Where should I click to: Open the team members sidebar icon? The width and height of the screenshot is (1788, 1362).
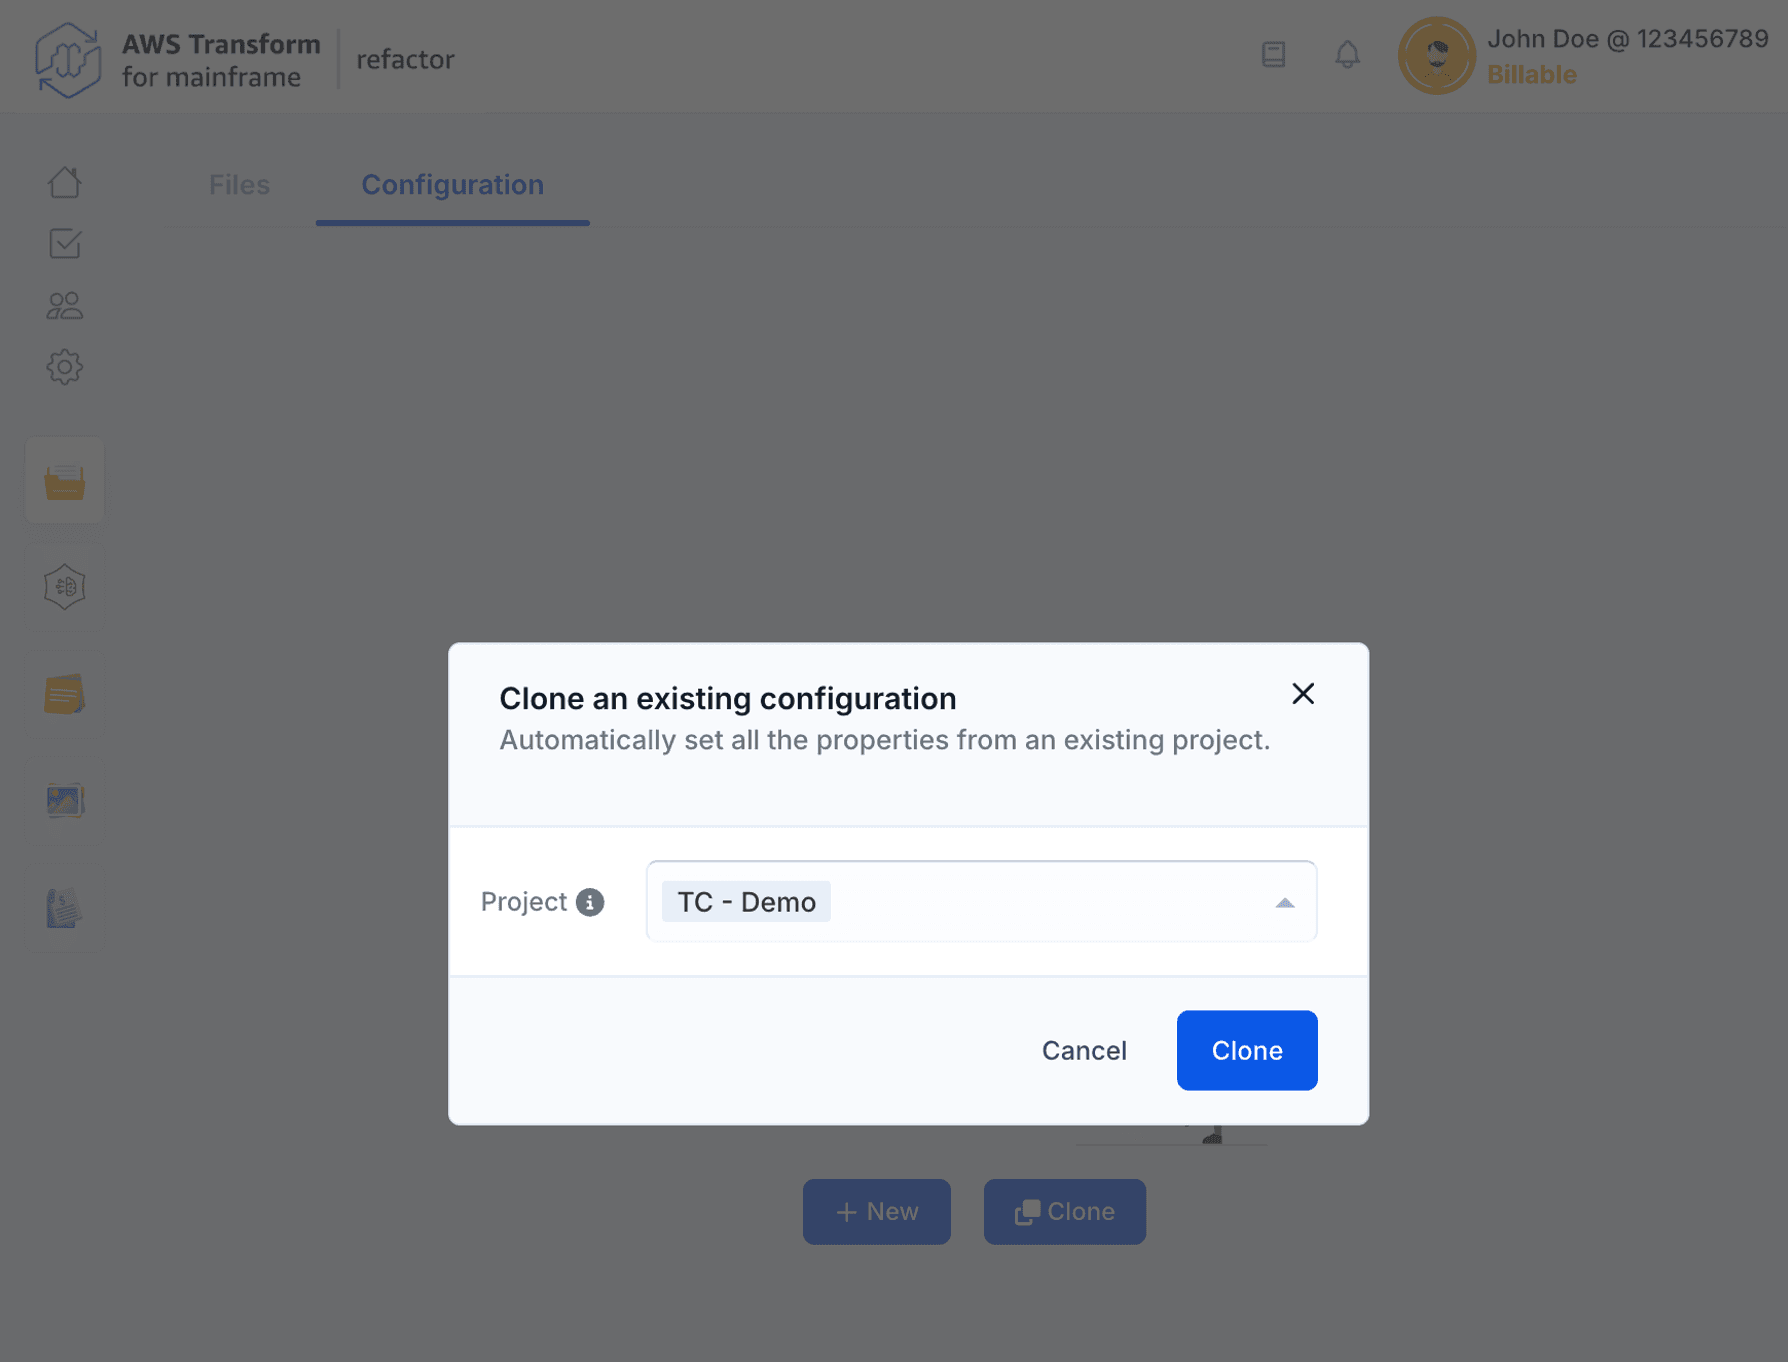[64, 304]
